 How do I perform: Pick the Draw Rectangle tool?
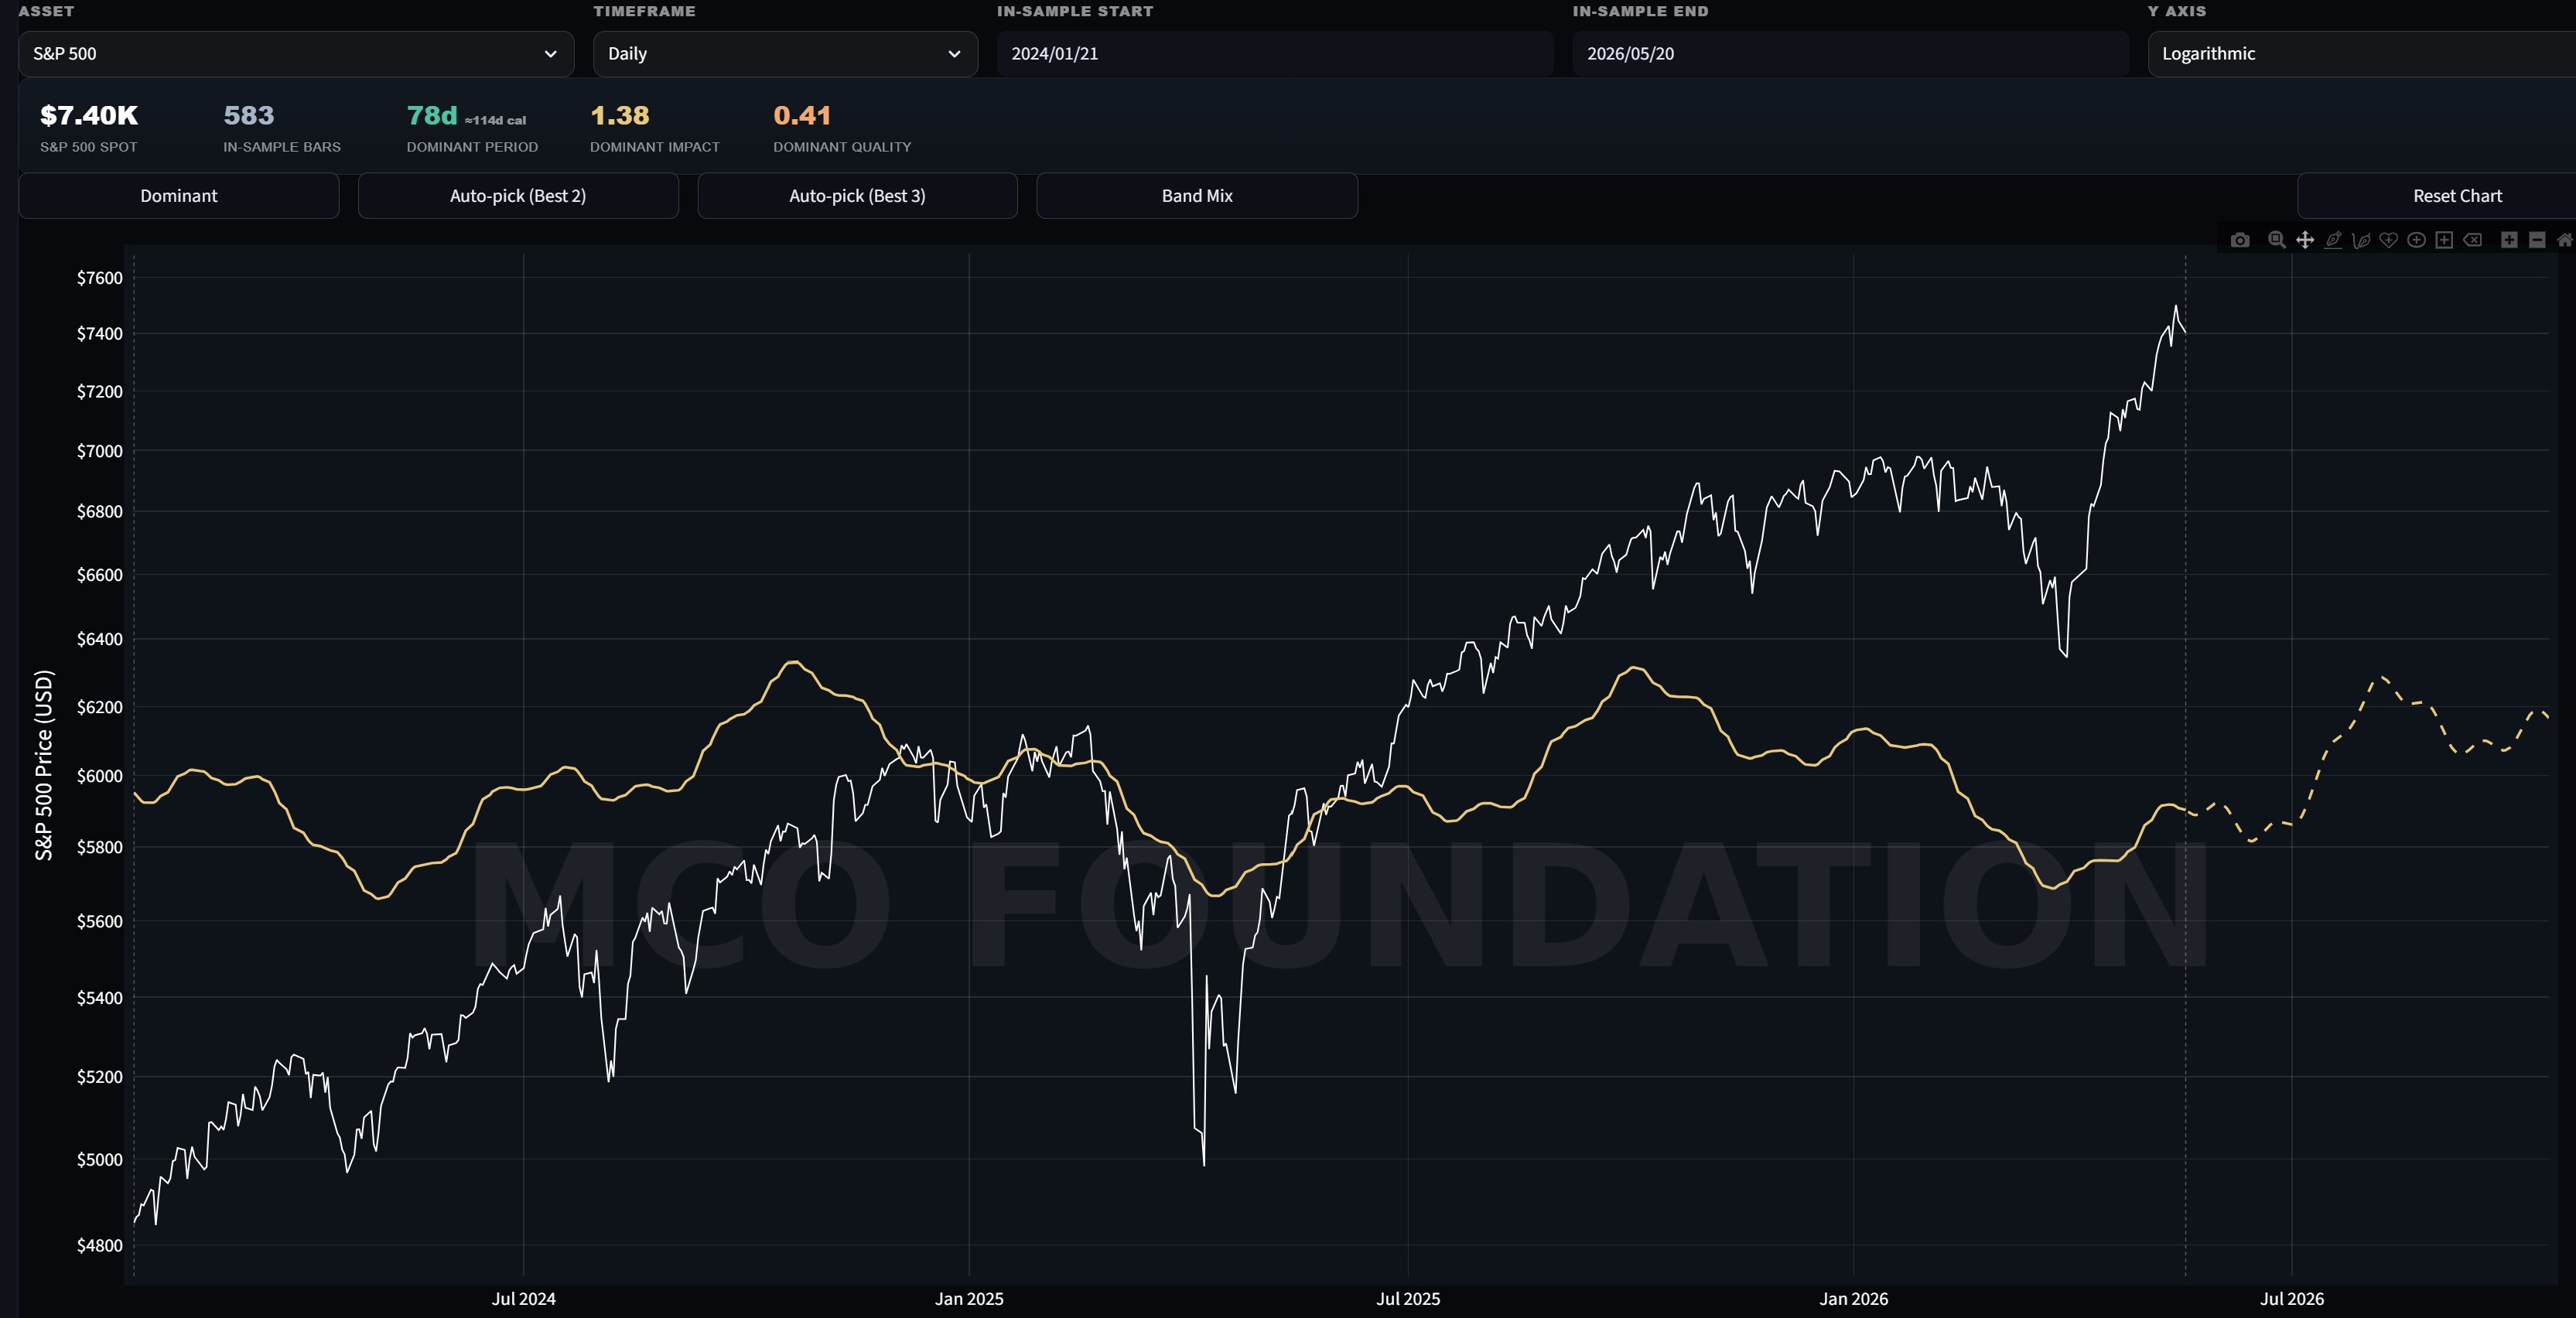2445,240
